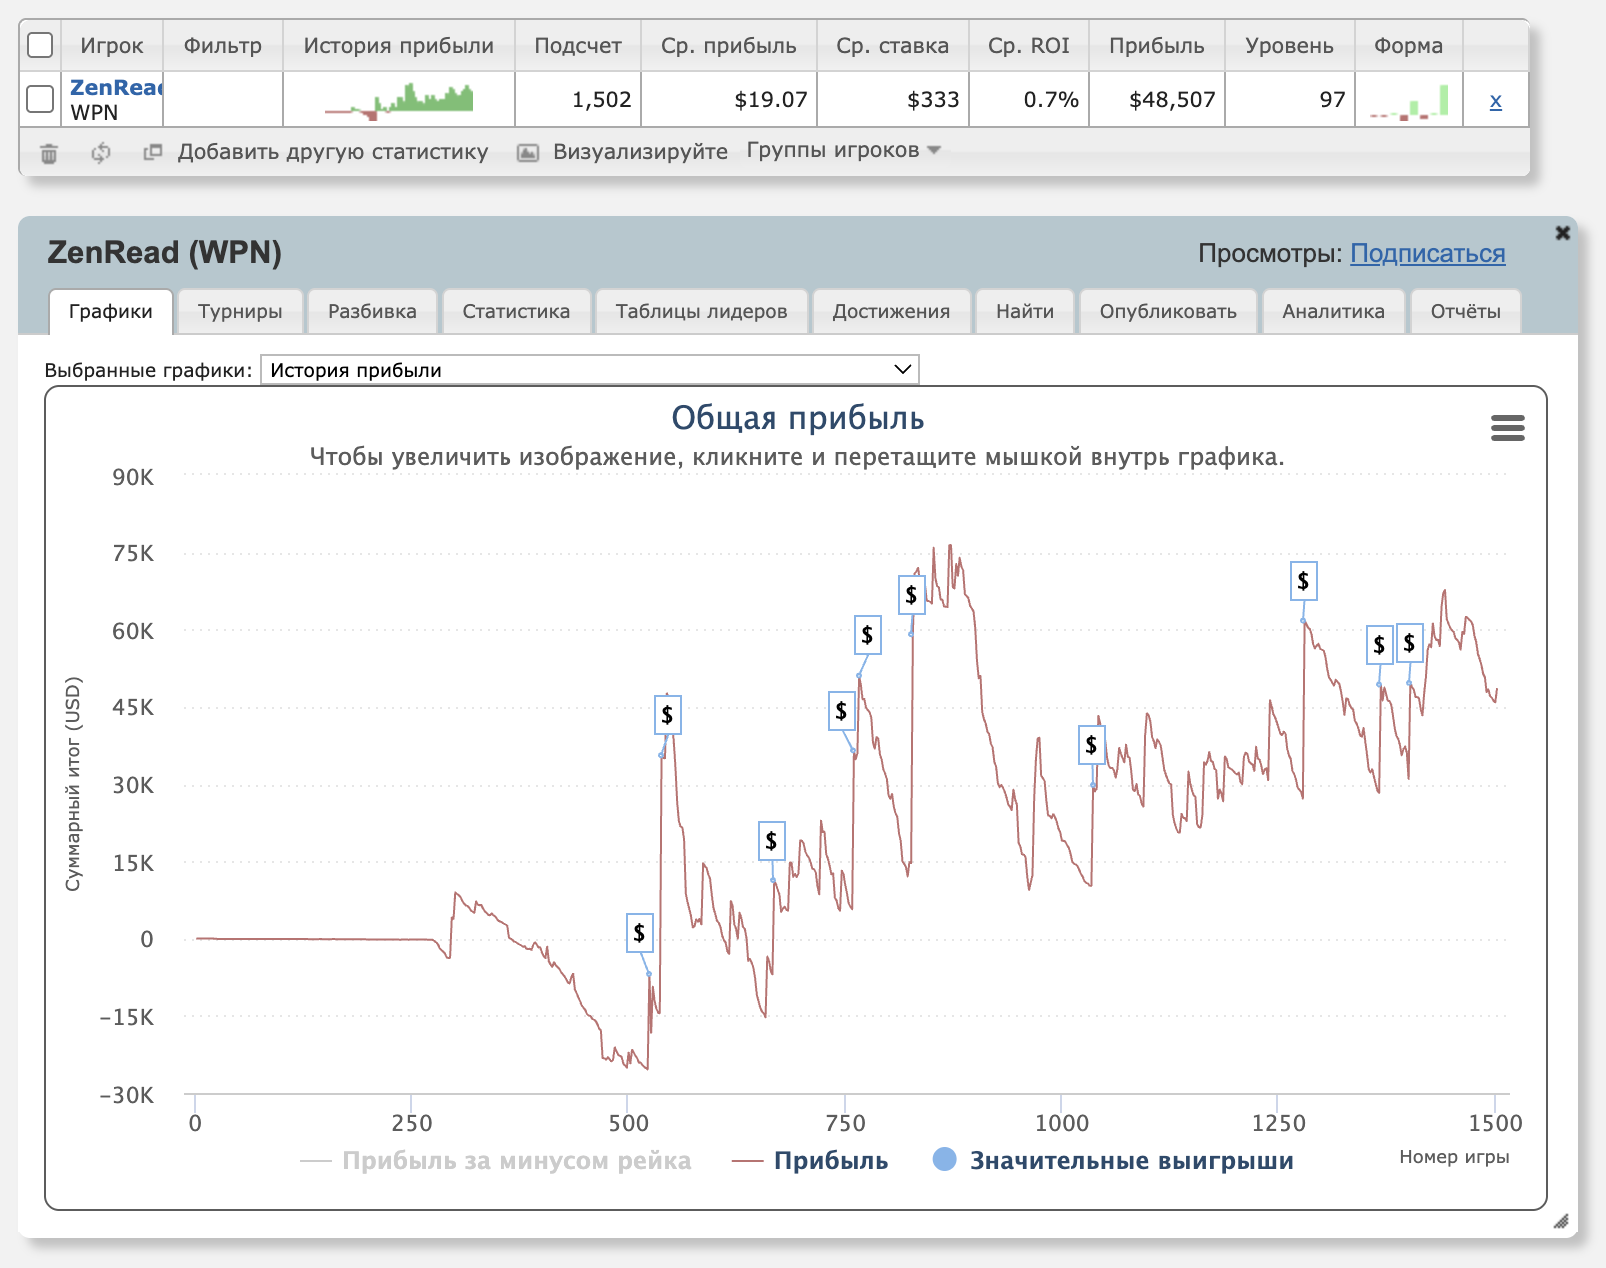The width and height of the screenshot is (1606, 1268).
Task: Show Прибыль за минусом рейка series
Action: point(496,1160)
